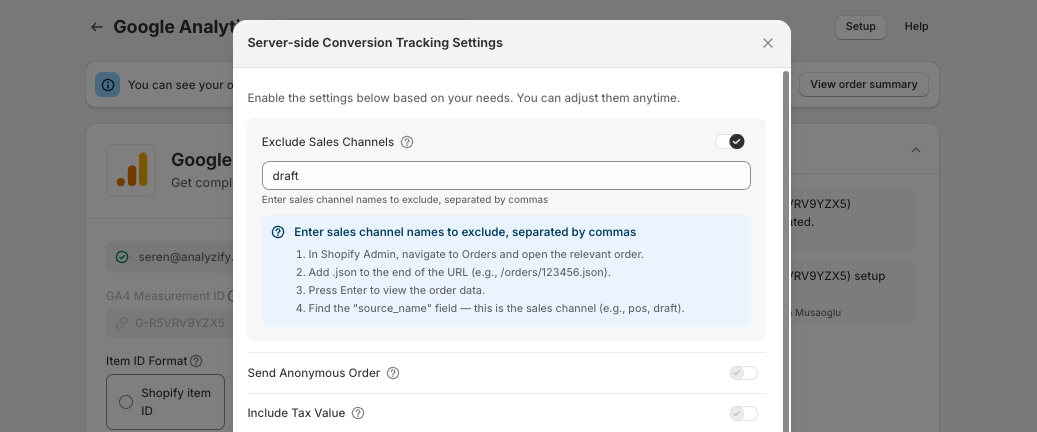The height and width of the screenshot is (432, 1037).
Task: Click the 'GA4 Measurement ID' label
Action: click(165, 296)
